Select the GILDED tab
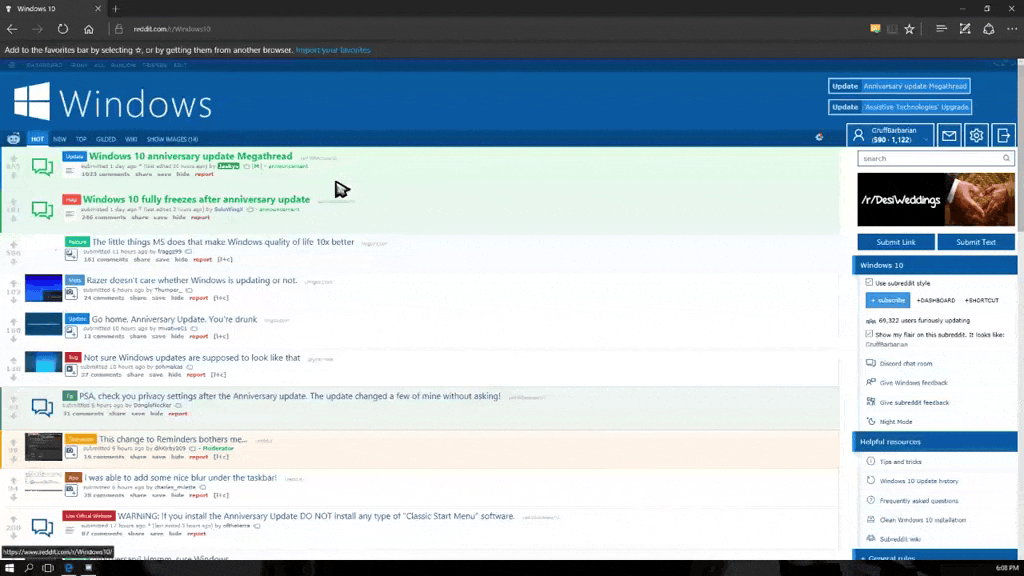This screenshot has height=576, width=1024. (x=105, y=139)
